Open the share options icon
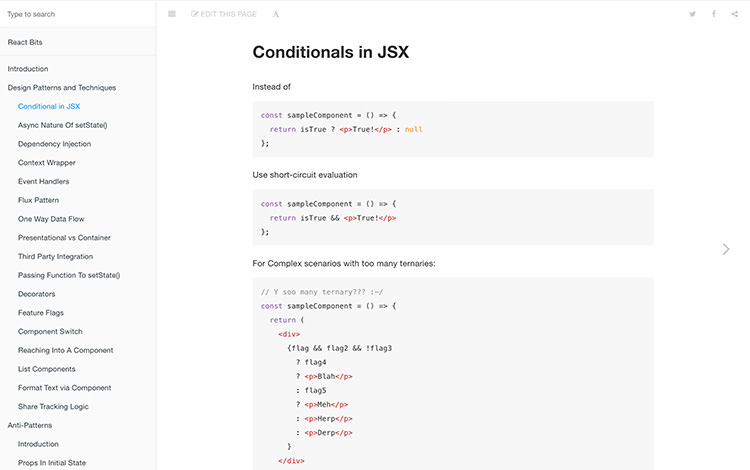This screenshot has width=750, height=470. (735, 14)
